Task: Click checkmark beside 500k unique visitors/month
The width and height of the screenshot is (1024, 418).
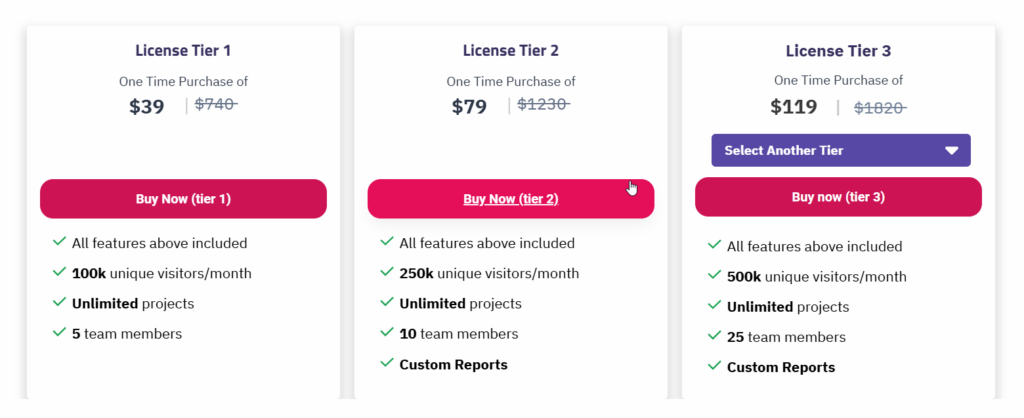Action: (x=714, y=275)
